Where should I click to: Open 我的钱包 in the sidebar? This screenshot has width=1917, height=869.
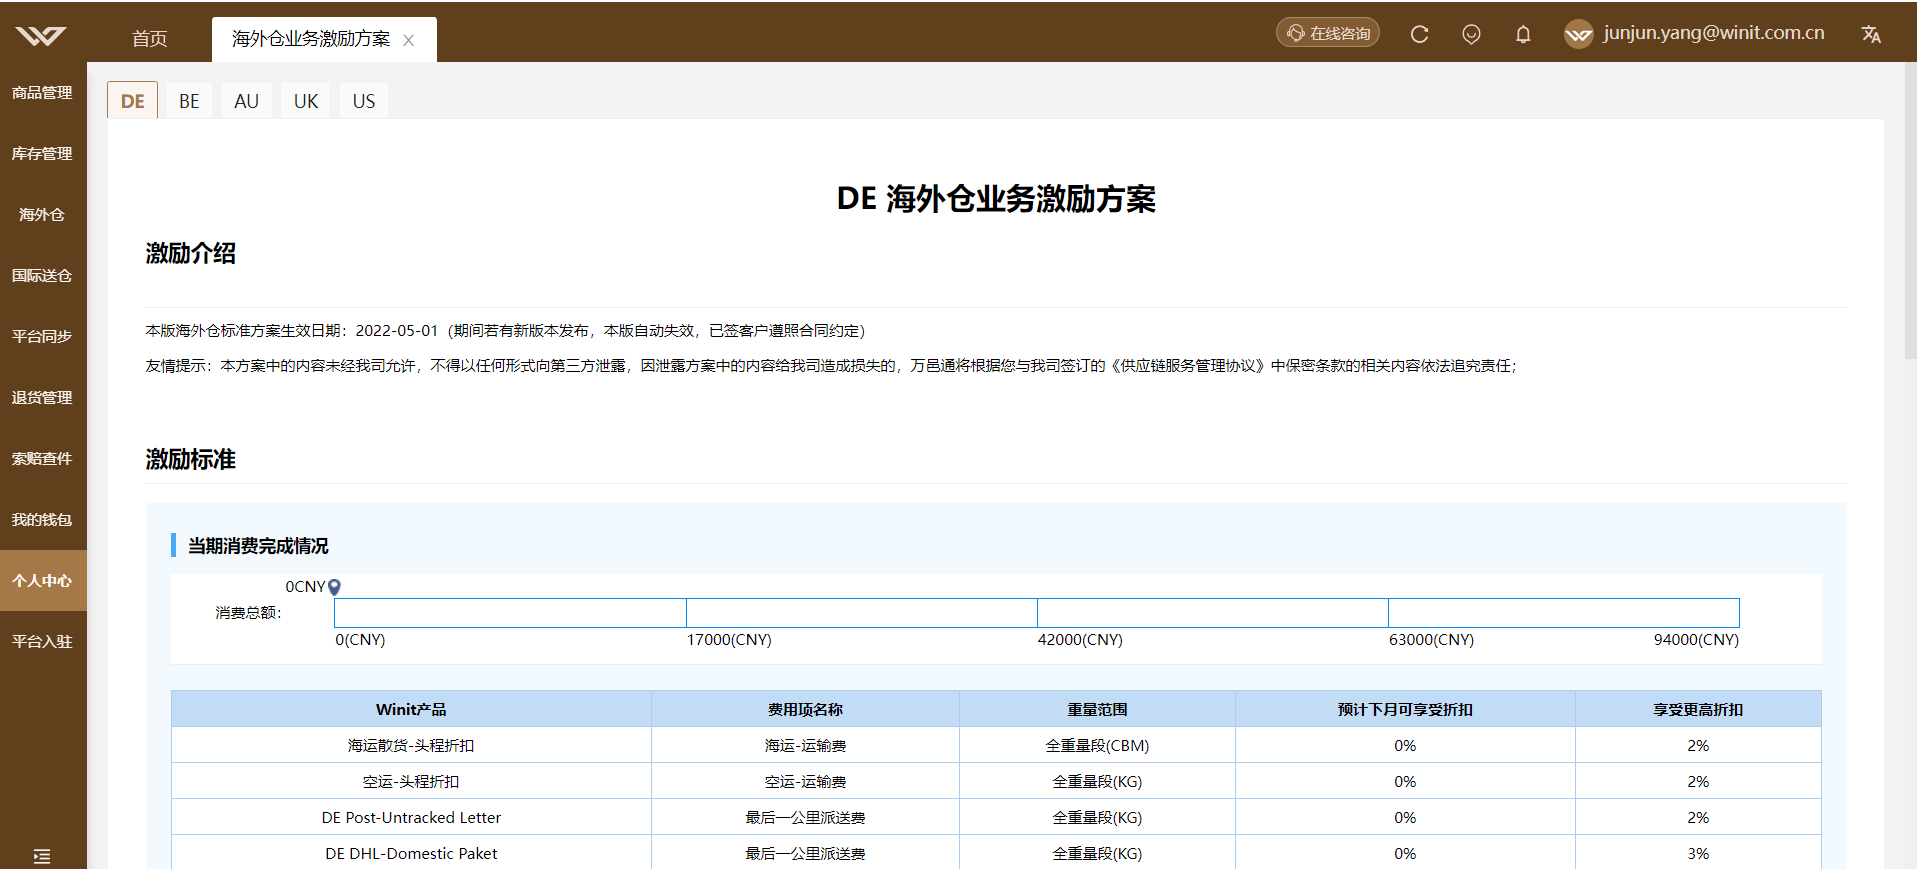click(x=42, y=520)
